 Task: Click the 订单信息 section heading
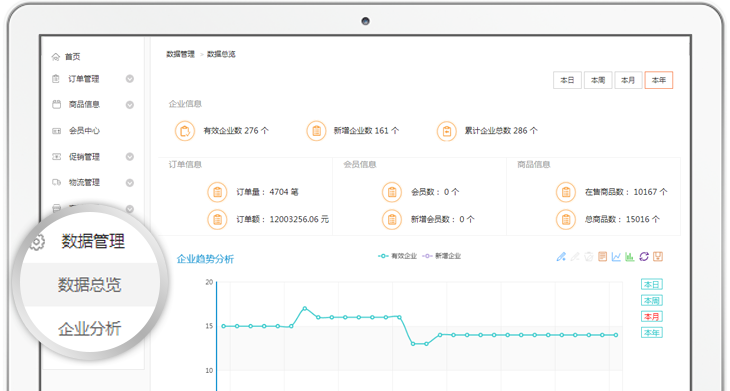[x=185, y=164]
